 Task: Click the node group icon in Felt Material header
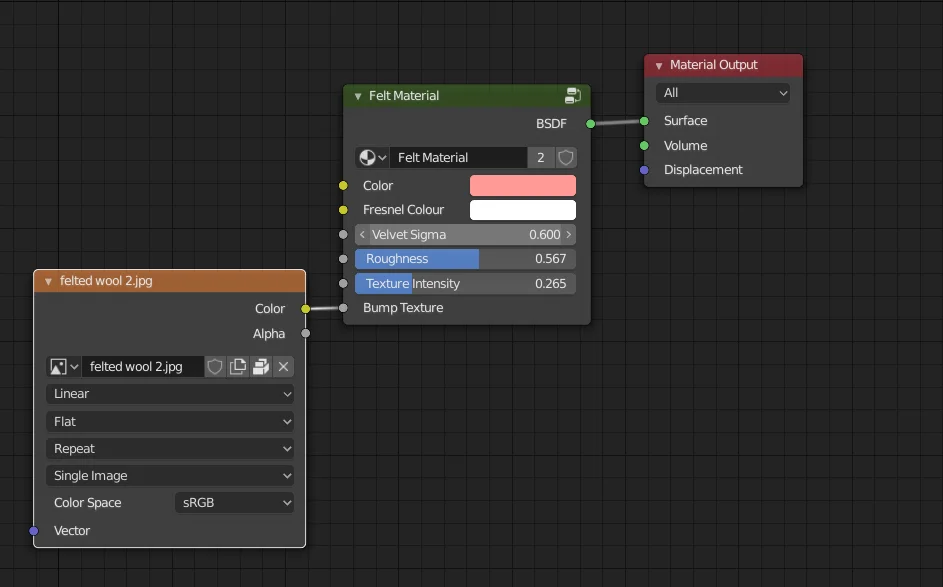pyautogui.click(x=573, y=95)
